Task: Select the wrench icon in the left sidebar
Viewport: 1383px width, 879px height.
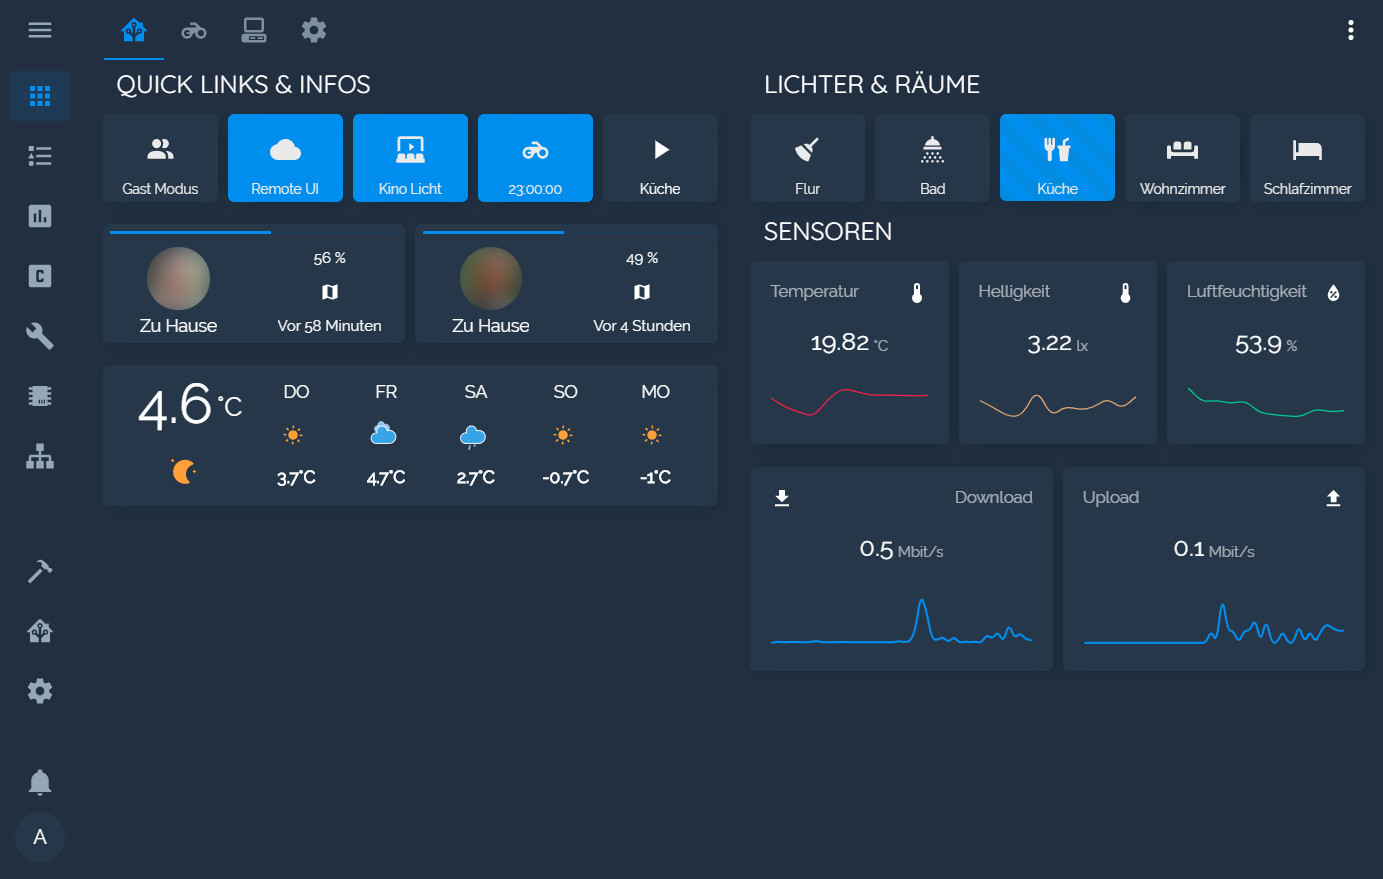Action: pos(40,336)
